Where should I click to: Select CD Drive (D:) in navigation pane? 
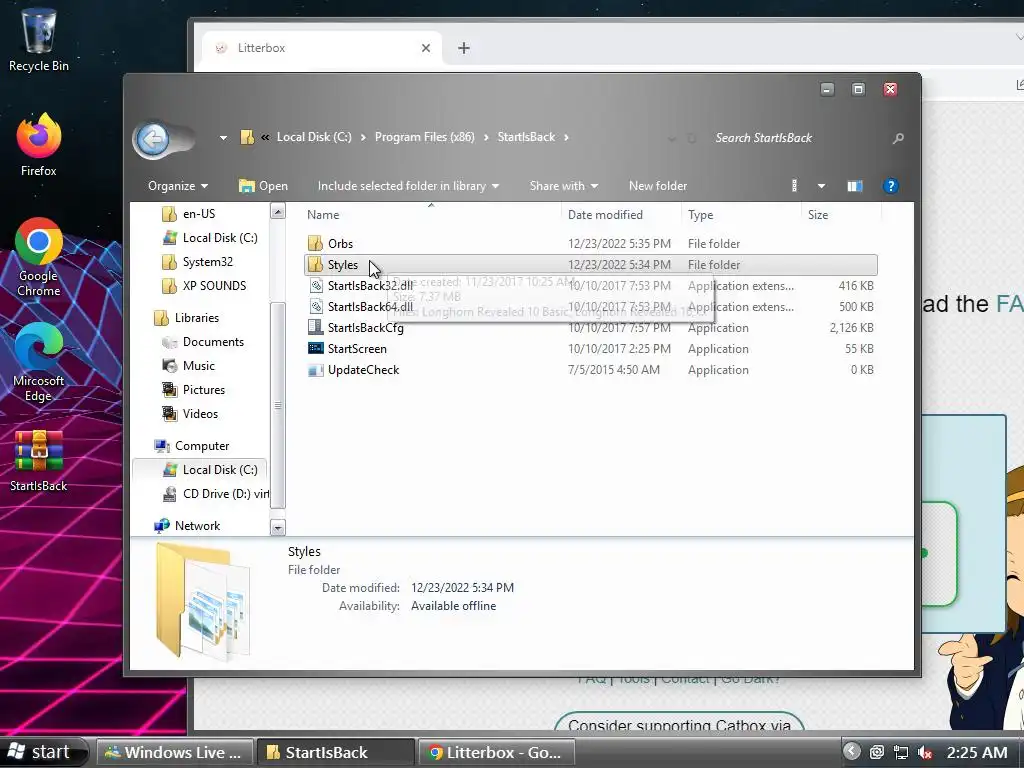pyautogui.click(x=215, y=494)
